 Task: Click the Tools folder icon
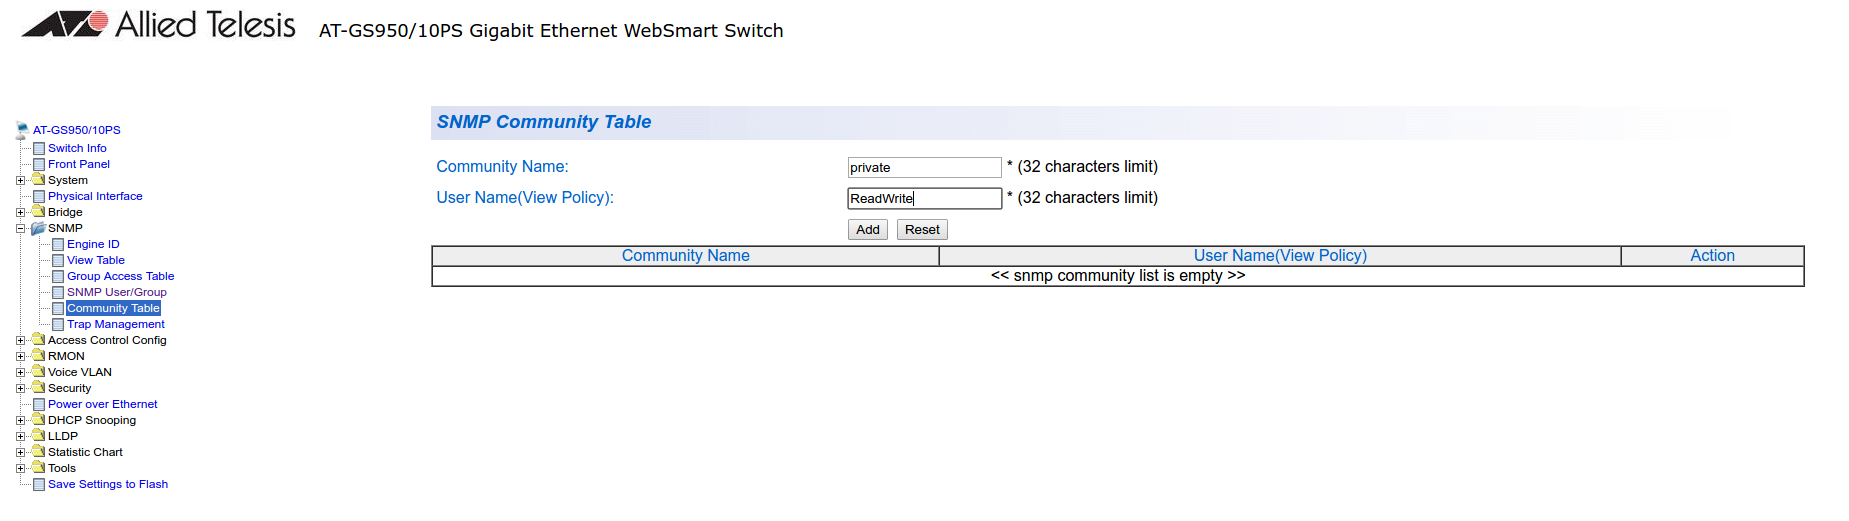click(x=38, y=467)
